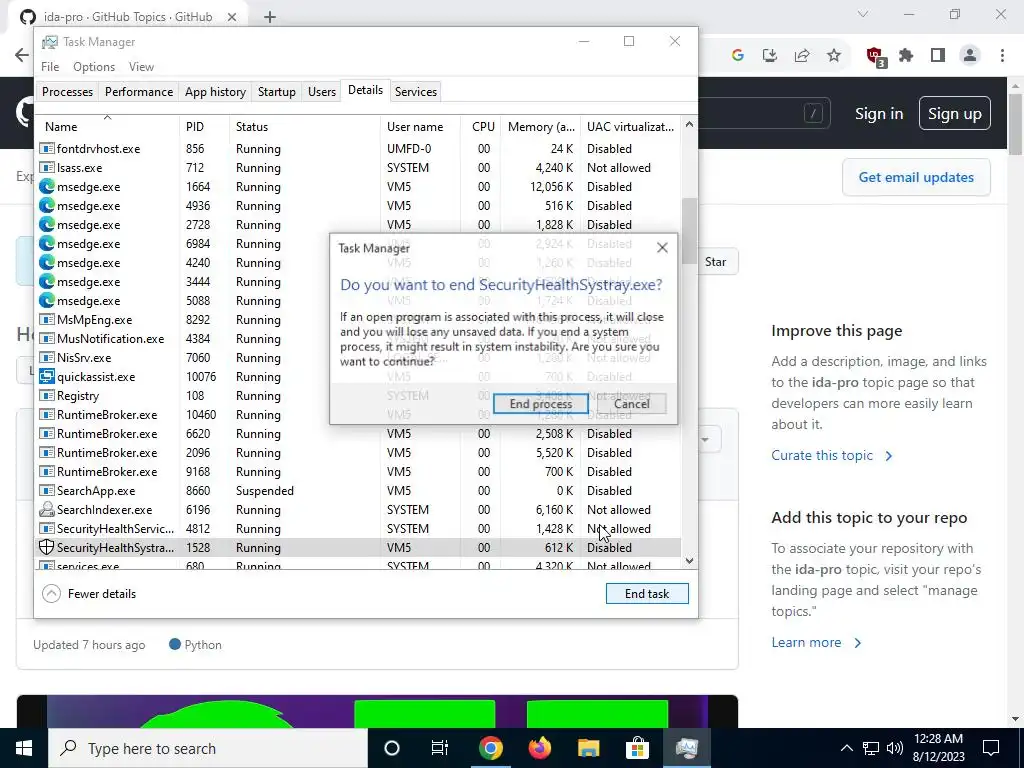Open the Learn more link
1024x768 pixels.
click(x=816, y=643)
